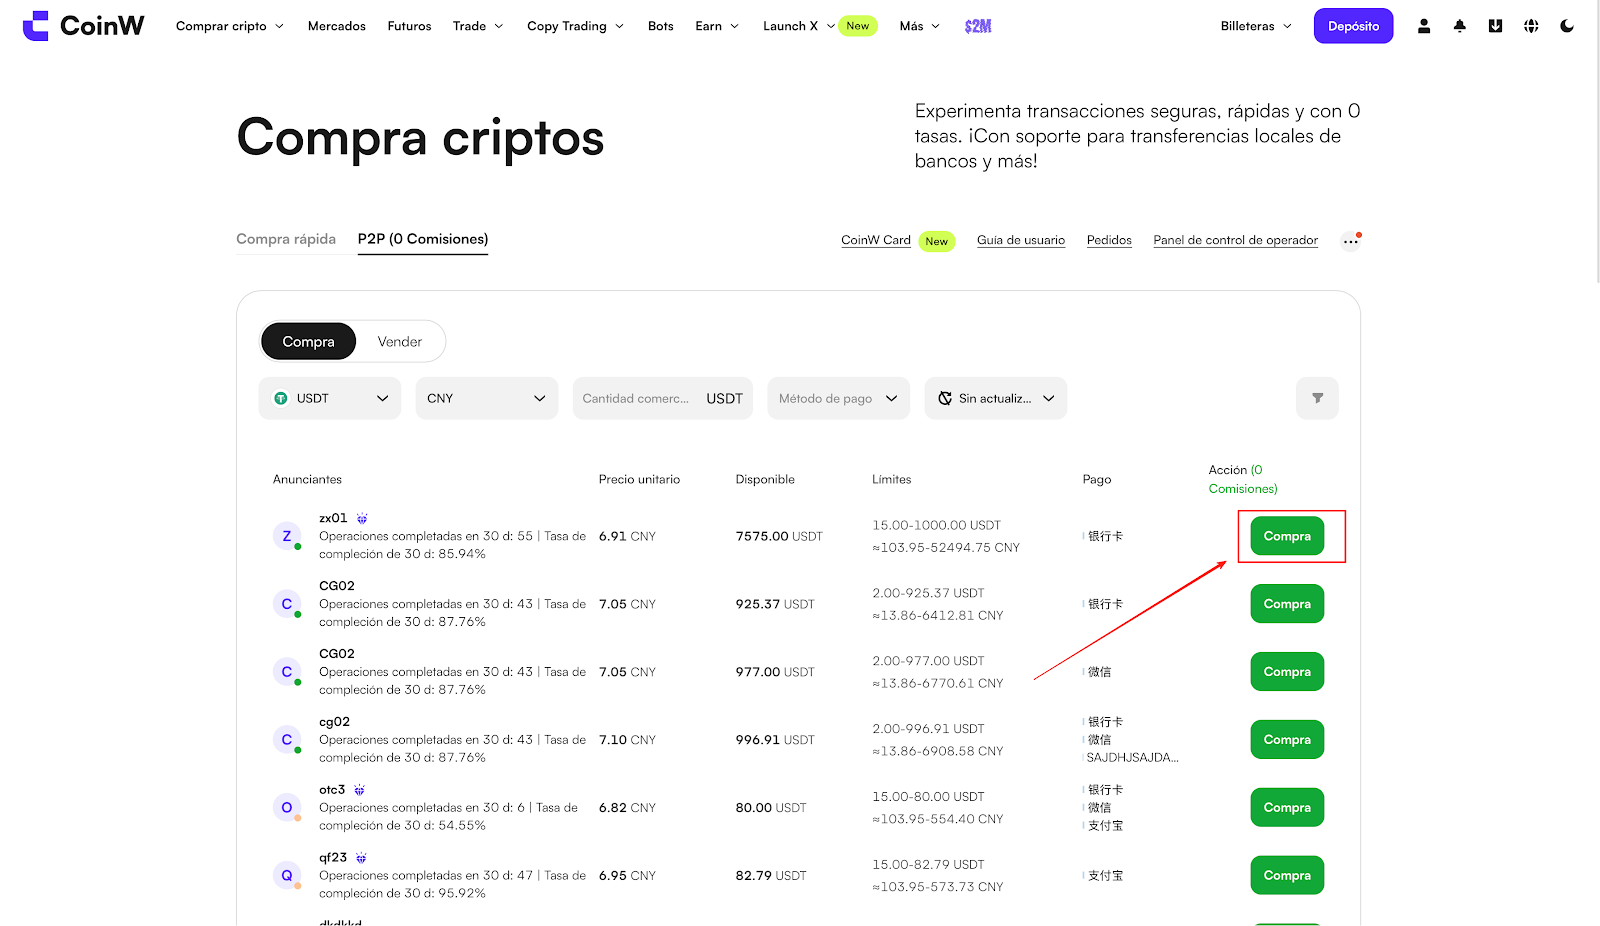This screenshot has height=926, width=1600.
Task: Open the user profile icon
Action: coord(1423,26)
